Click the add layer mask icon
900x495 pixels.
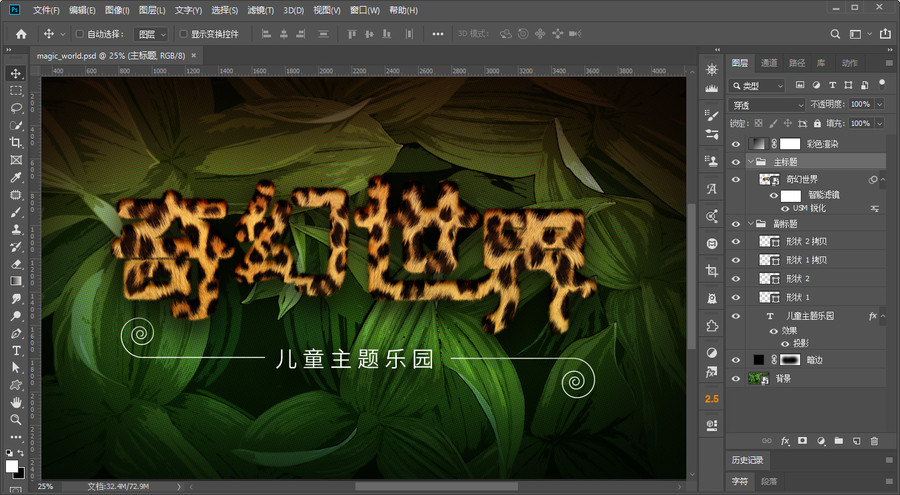point(802,441)
